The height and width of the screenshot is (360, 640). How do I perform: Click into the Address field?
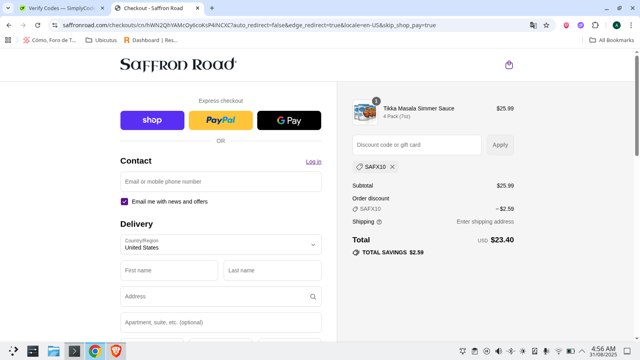[221, 297]
